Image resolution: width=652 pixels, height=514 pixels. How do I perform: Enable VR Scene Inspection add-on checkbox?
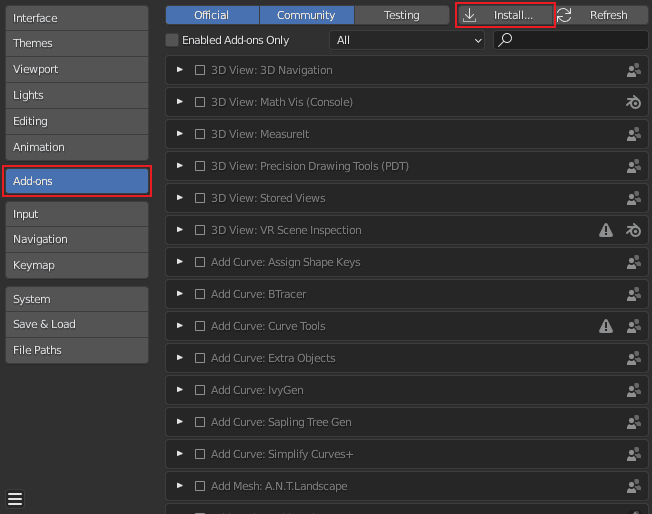coord(200,230)
